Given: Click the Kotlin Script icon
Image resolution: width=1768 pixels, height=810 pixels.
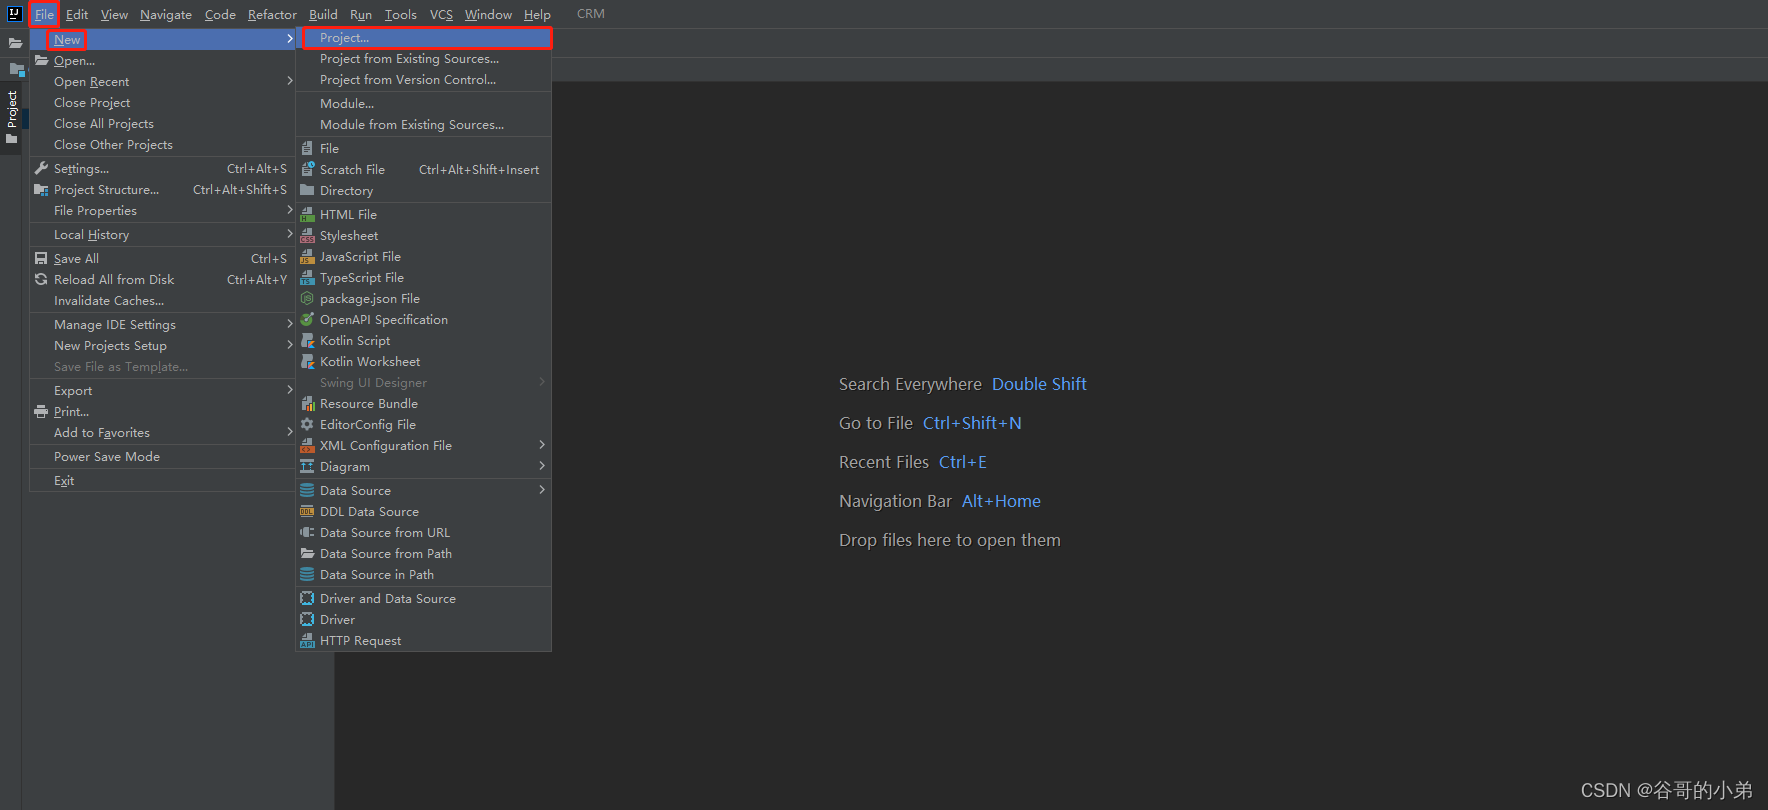Looking at the screenshot, I should tap(308, 340).
